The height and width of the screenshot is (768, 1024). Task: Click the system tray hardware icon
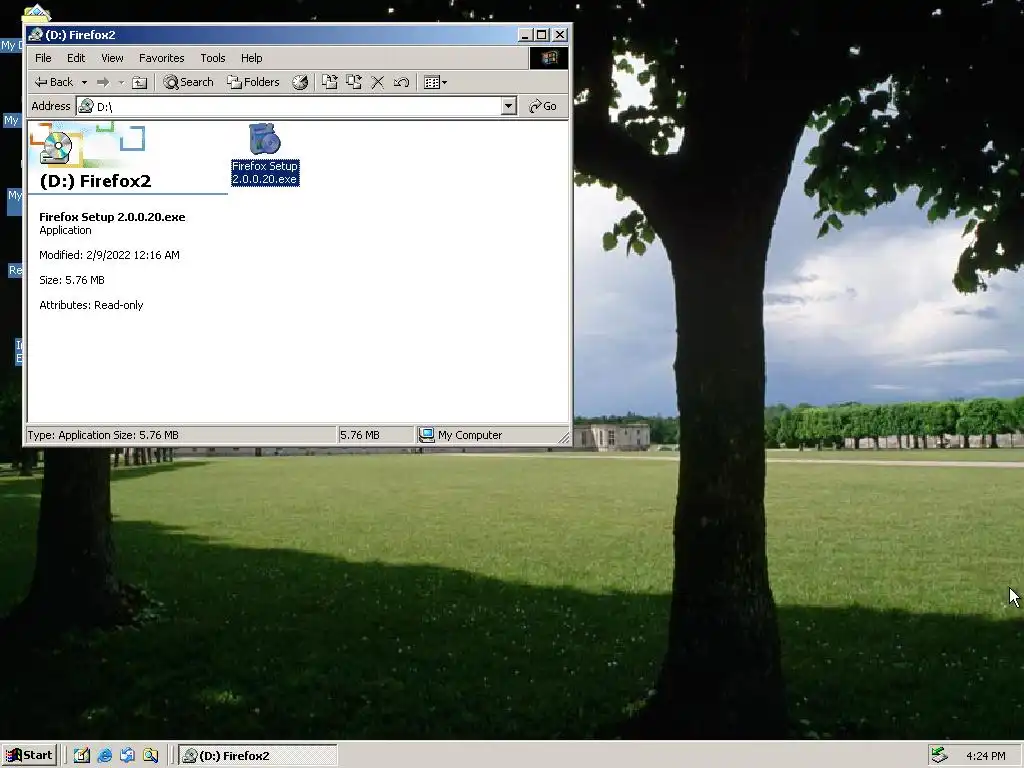[x=939, y=755]
